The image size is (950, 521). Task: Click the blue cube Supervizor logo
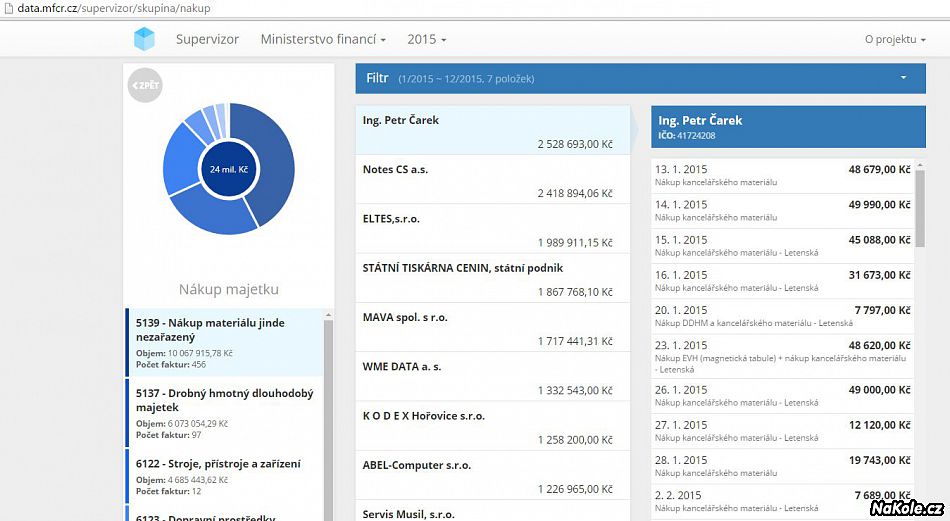(x=144, y=39)
